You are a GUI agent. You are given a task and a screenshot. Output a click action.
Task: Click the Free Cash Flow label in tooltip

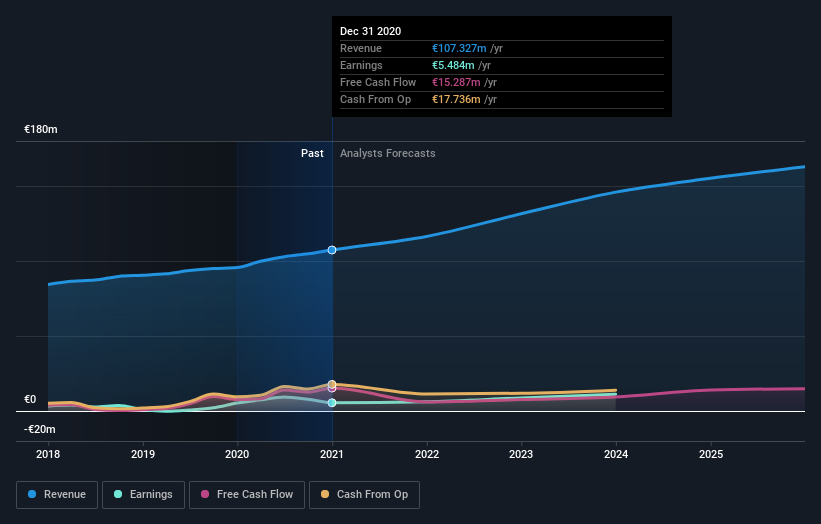pyautogui.click(x=378, y=82)
